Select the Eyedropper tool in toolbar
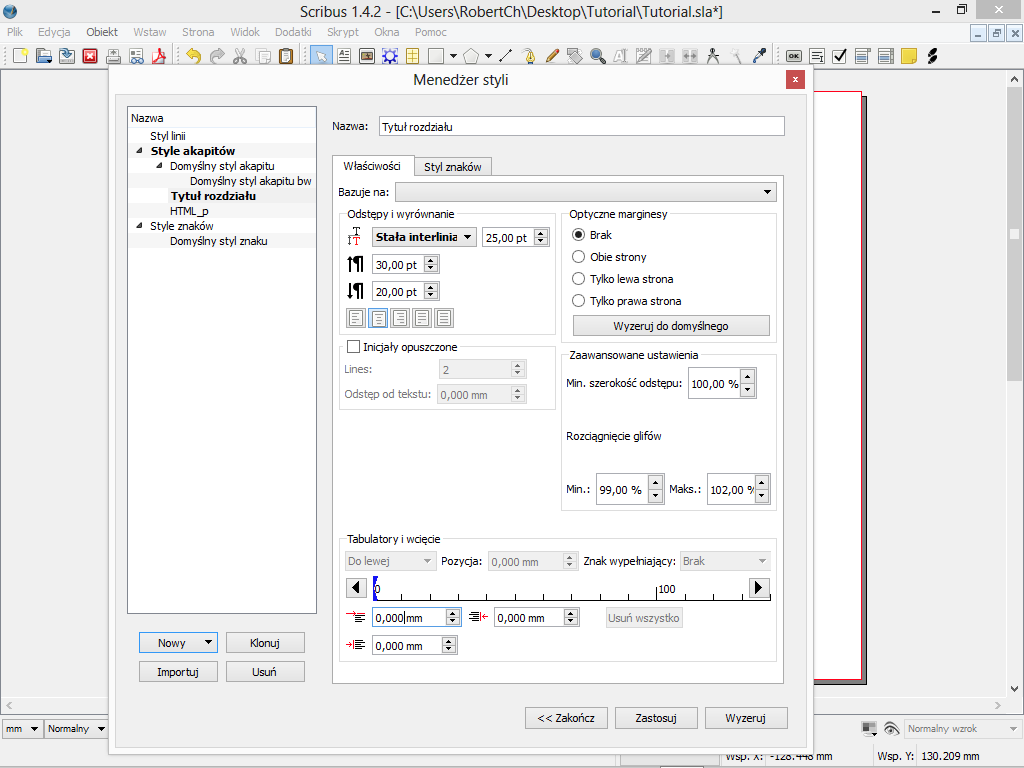Screen dimensions: 1024x768 pos(759,56)
